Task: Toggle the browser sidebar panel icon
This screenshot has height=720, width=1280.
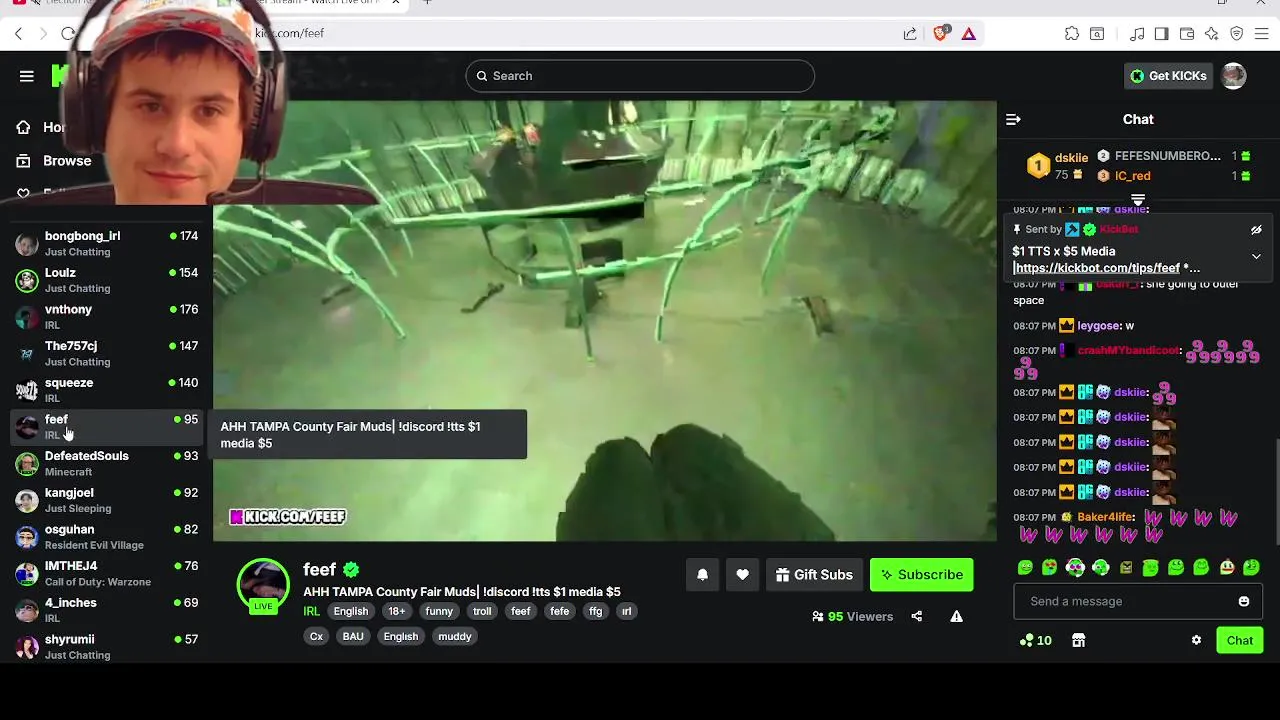Action: (1161, 34)
